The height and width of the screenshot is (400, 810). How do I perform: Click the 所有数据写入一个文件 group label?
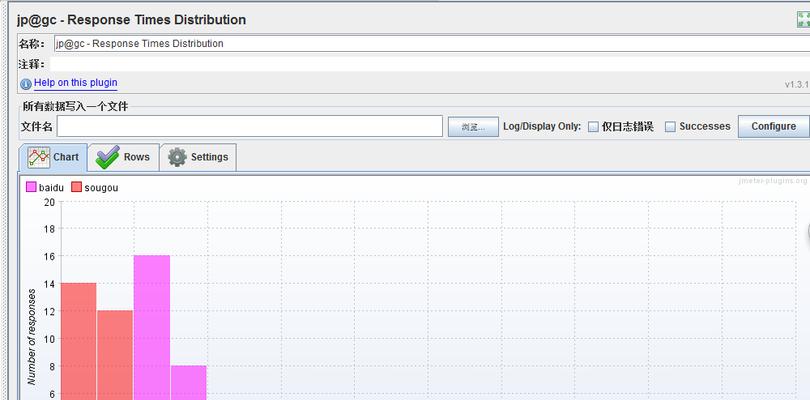tap(75, 107)
